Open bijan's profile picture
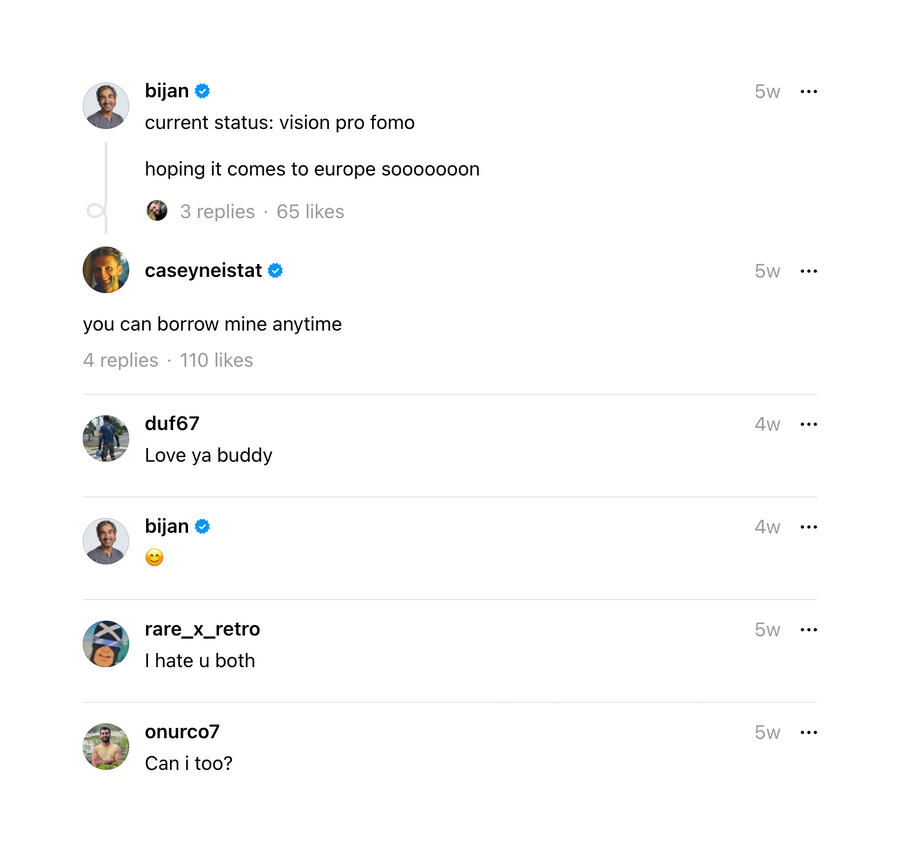 [x=106, y=105]
